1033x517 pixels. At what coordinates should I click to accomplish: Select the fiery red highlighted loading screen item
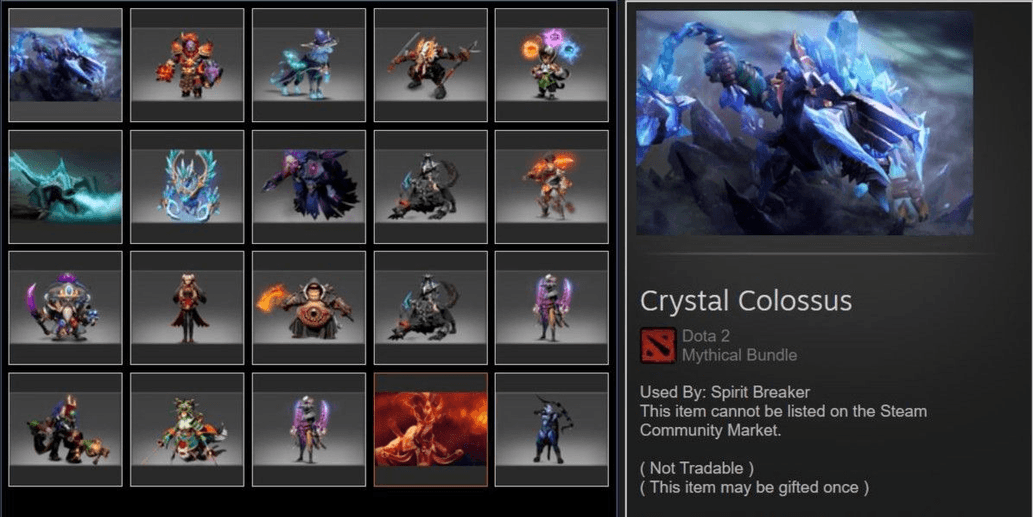point(431,429)
